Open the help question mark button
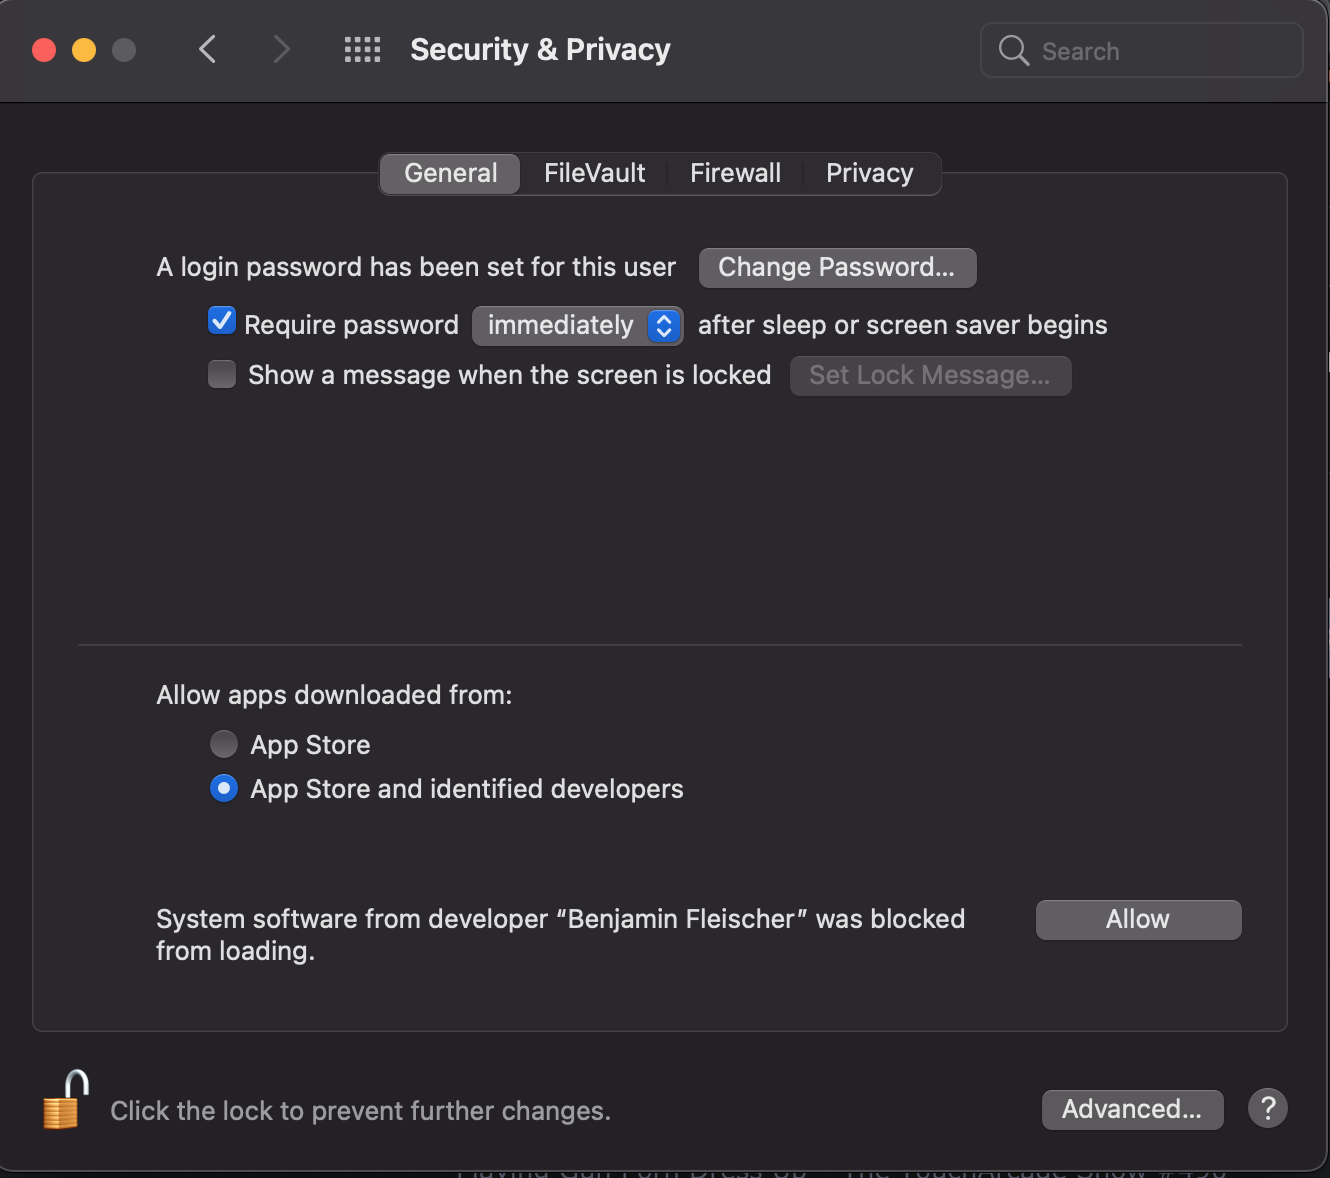 point(1267,1108)
